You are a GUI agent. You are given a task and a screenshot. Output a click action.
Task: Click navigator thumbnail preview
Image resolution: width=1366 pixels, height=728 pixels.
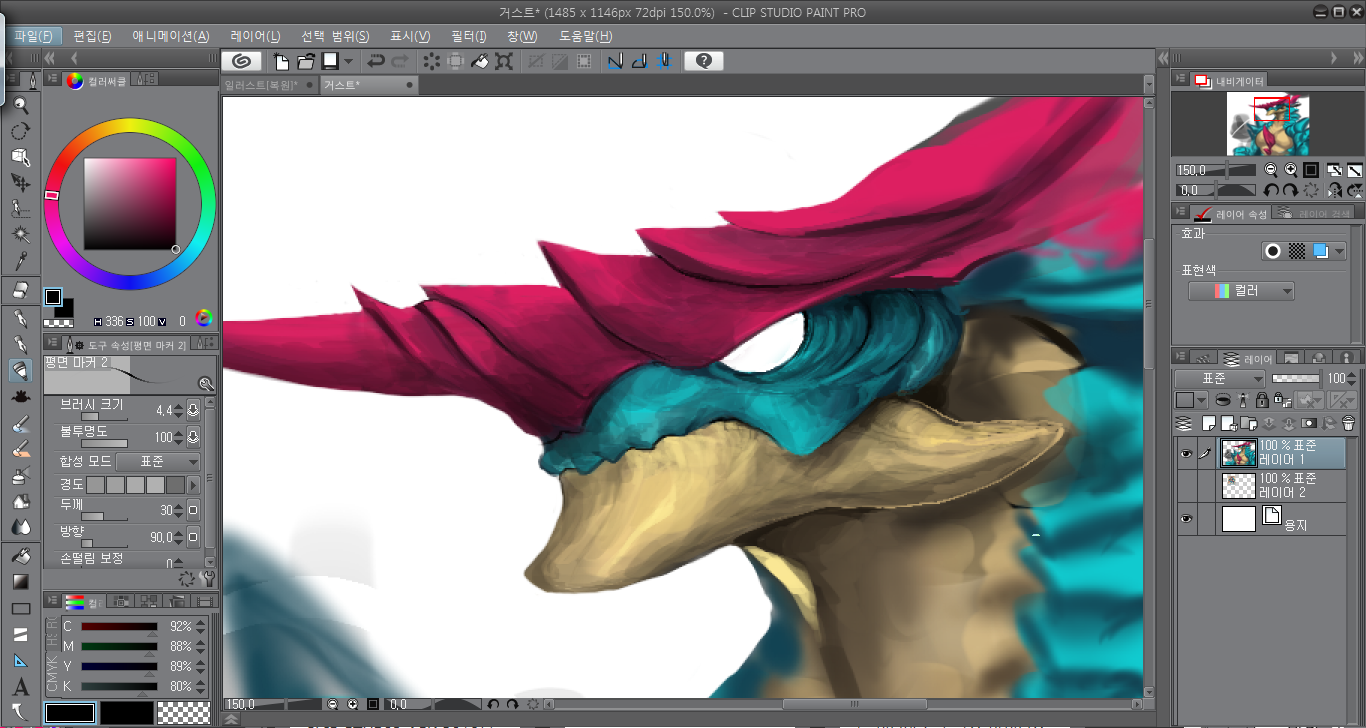tap(1268, 125)
